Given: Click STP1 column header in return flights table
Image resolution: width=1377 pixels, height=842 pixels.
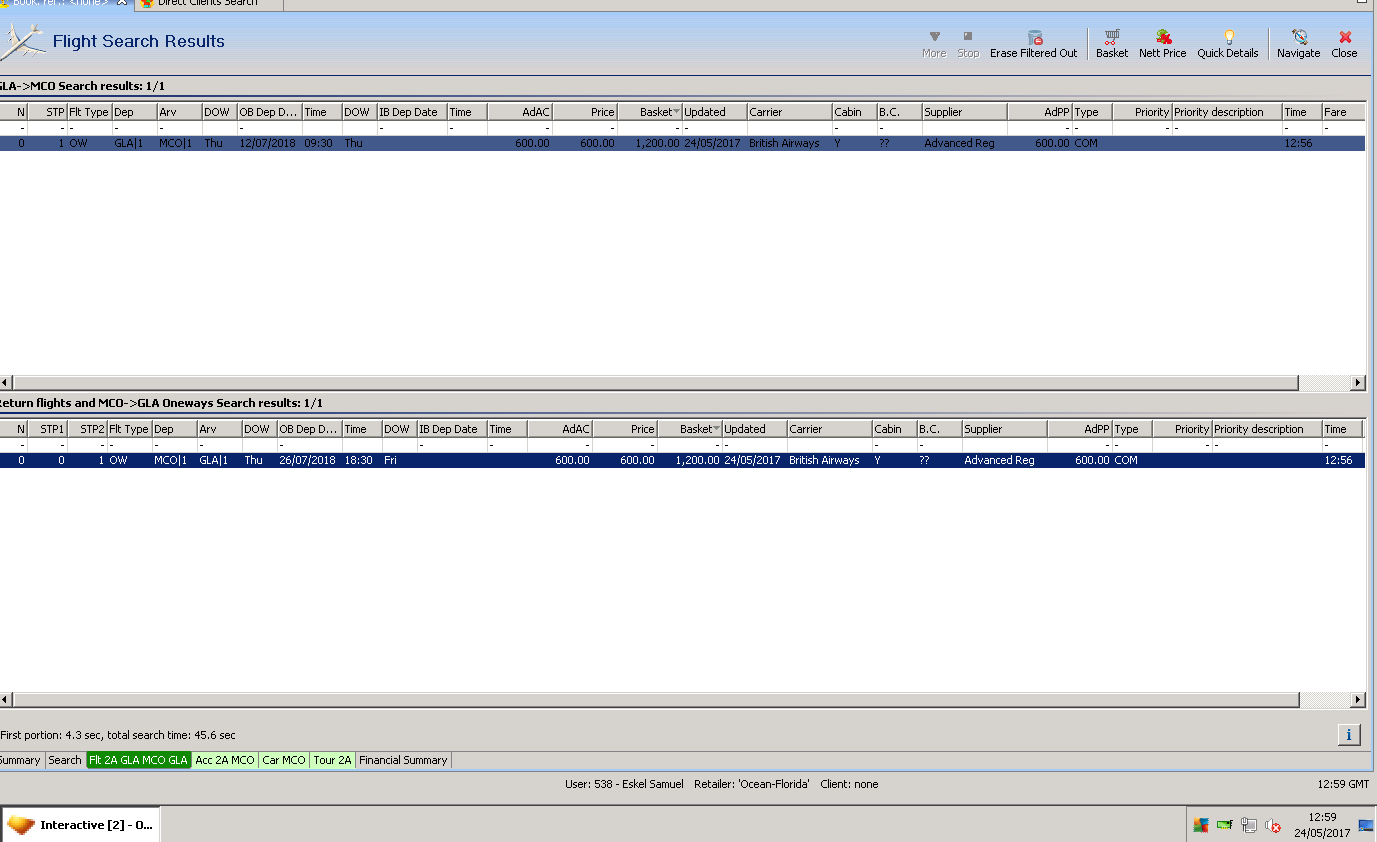Looking at the screenshot, I should coord(47,429).
